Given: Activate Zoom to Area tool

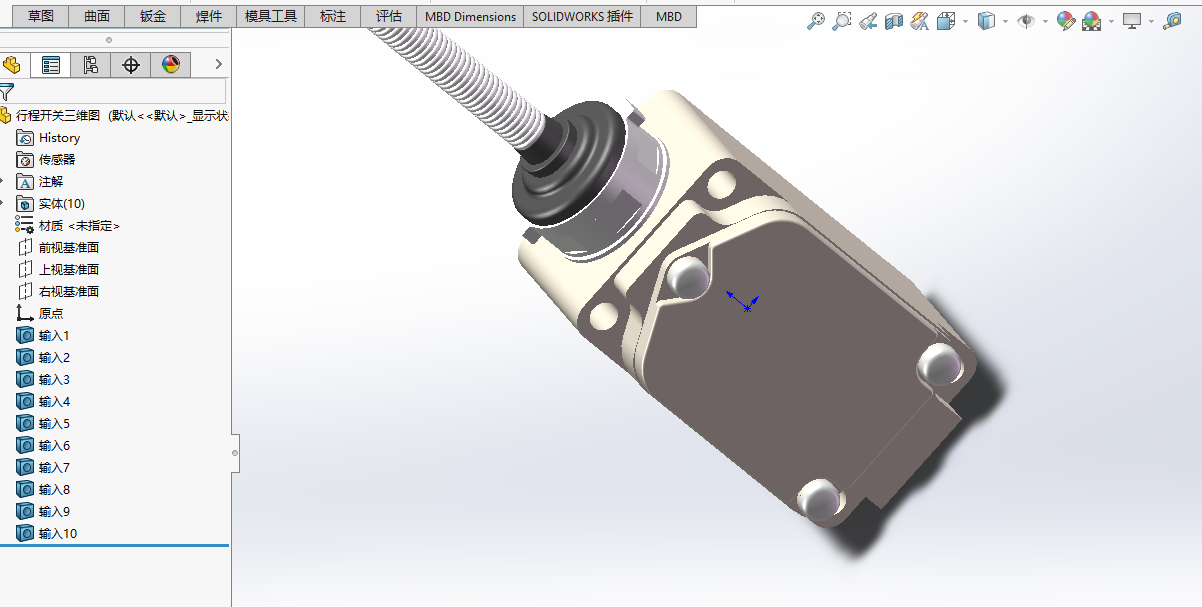Looking at the screenshot, I should pos(842,21).
